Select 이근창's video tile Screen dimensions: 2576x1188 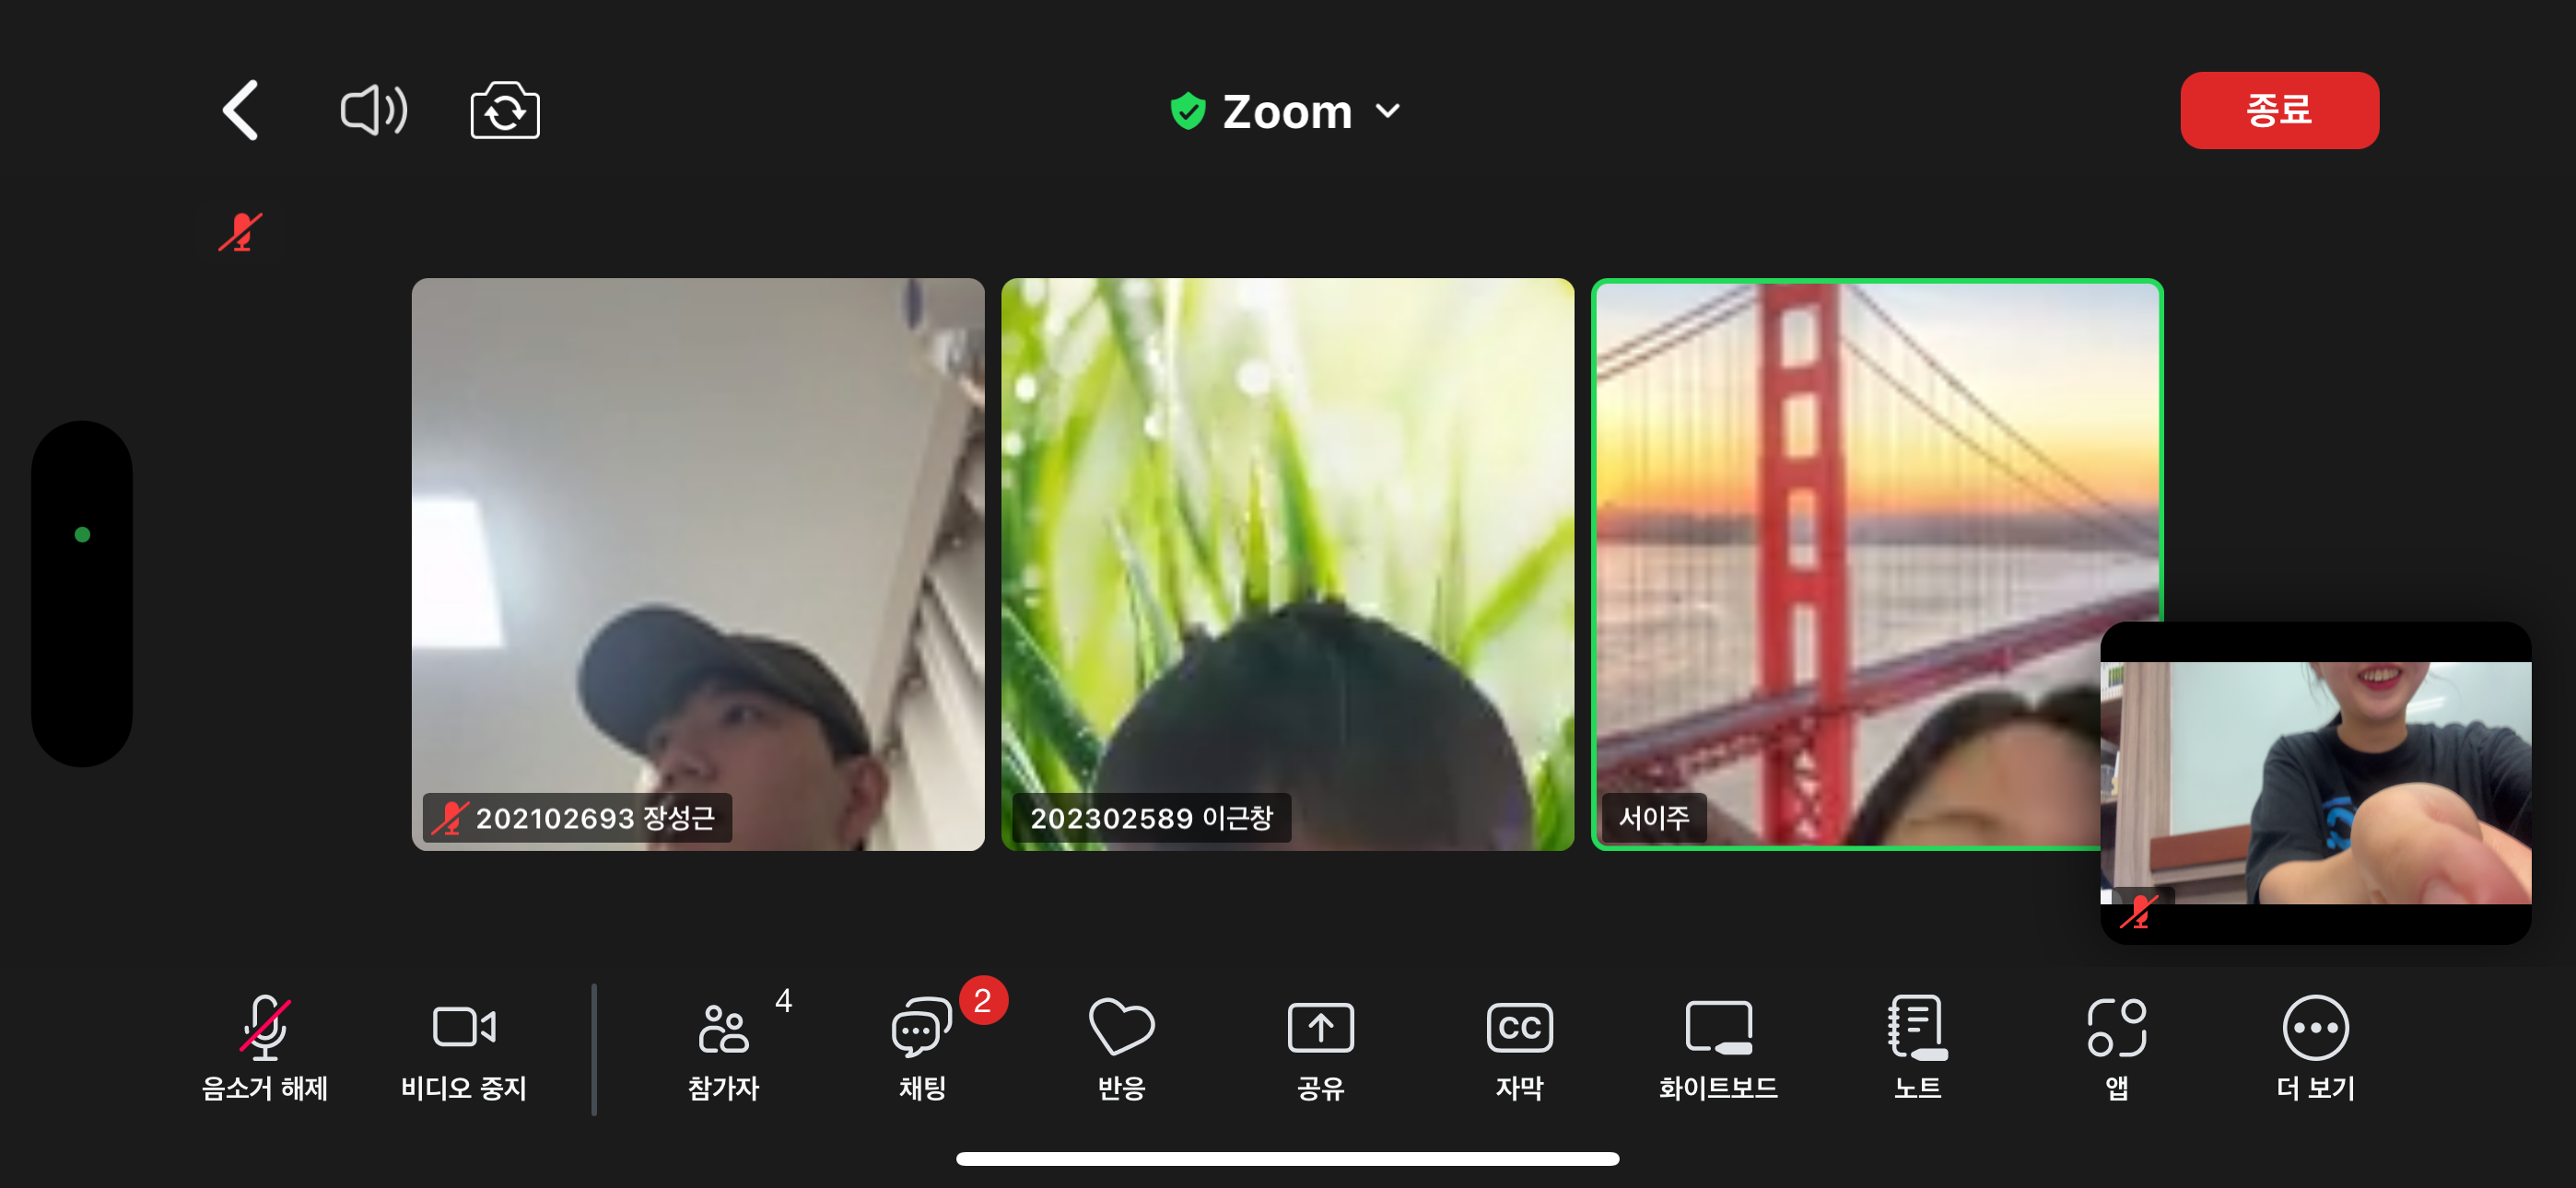[x=1287, y=564]
